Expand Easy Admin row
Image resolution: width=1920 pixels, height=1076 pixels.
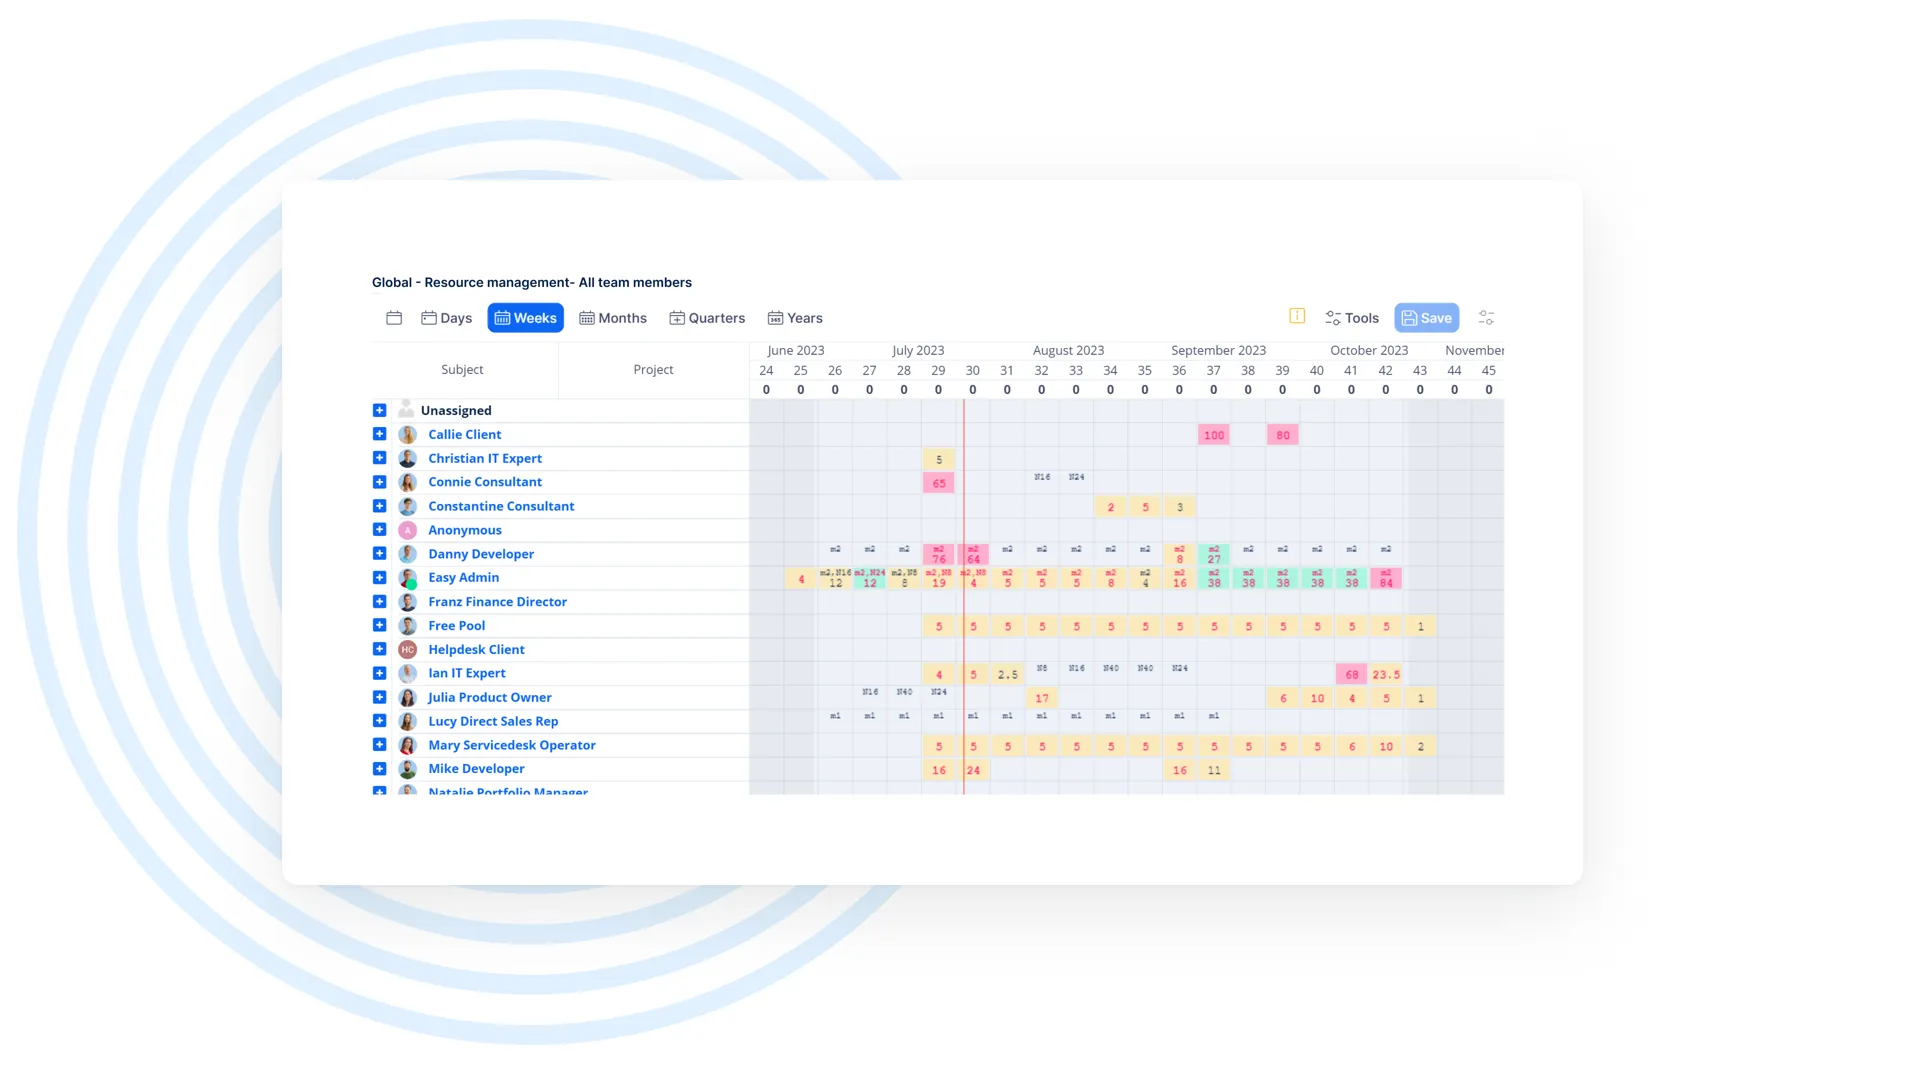point(379,577)
